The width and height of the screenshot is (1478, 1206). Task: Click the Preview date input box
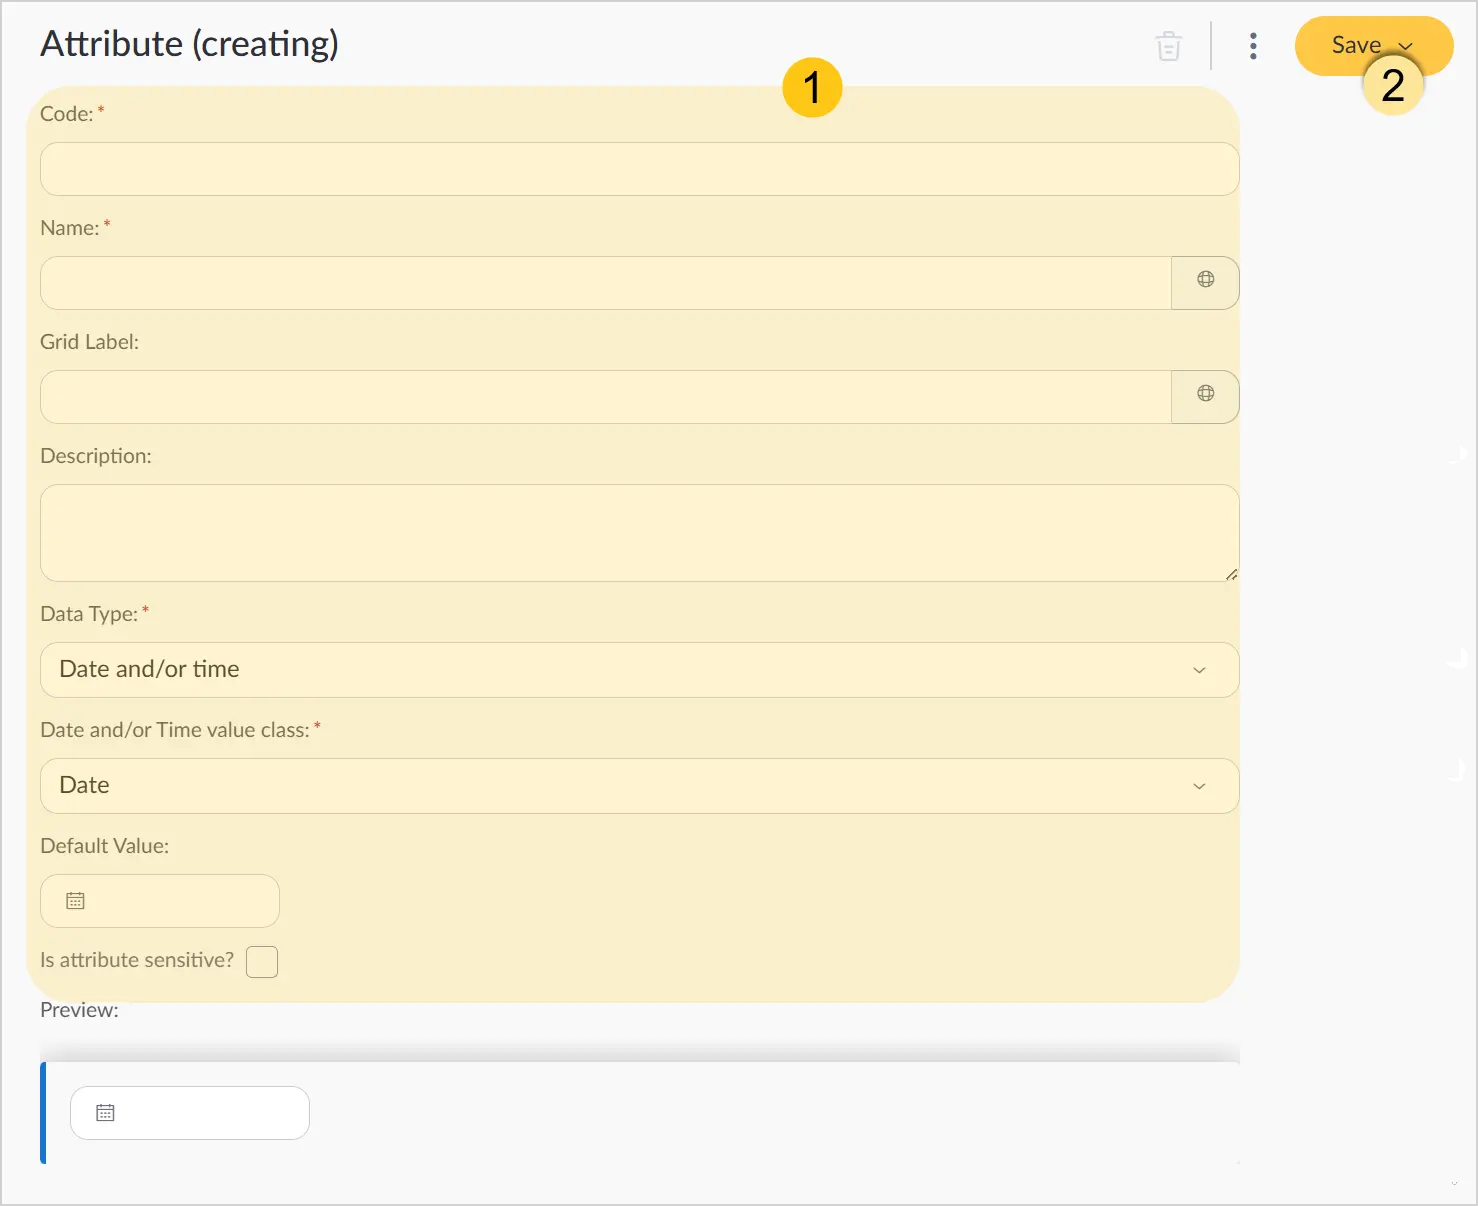click(x=190, y=1113)
